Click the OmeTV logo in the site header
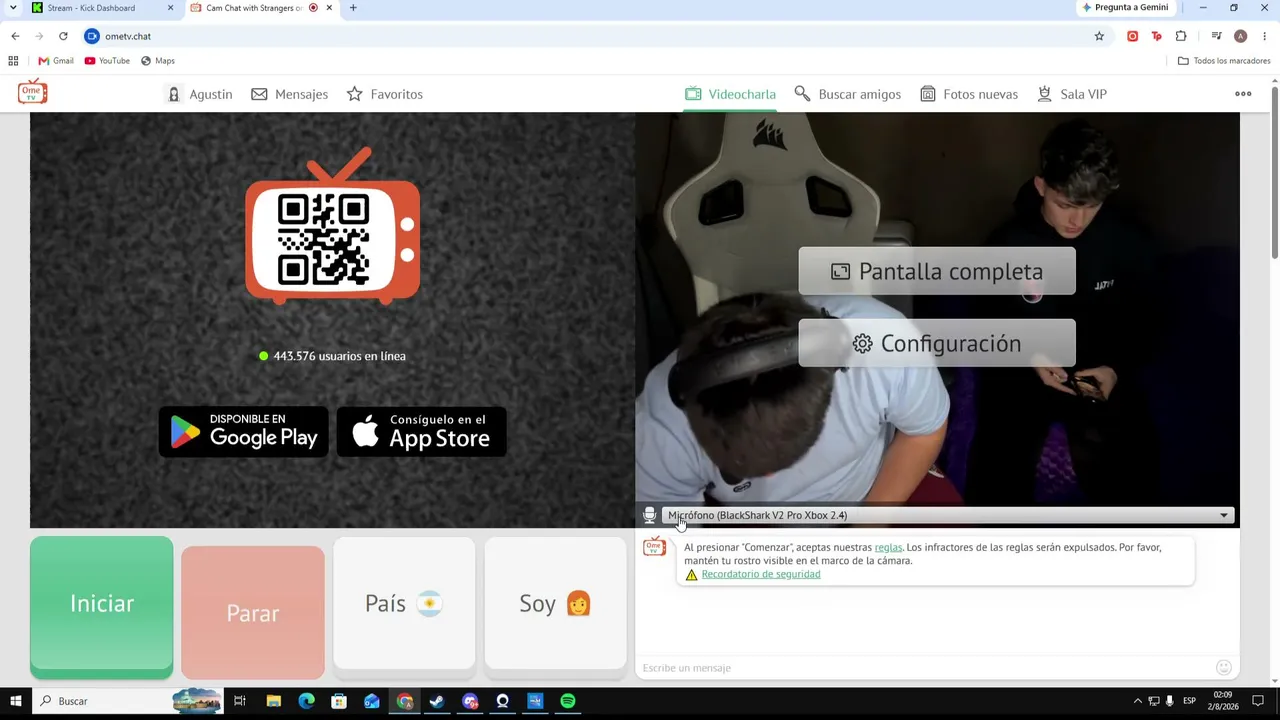Screen dimensions: 1280x720 tap(32, 92)
